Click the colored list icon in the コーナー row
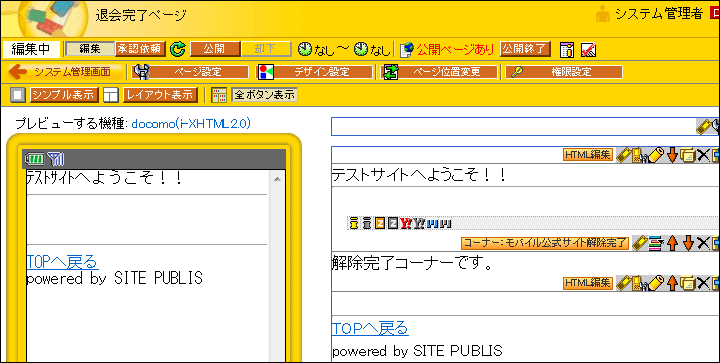720x363 pixels. coord(657,243)
